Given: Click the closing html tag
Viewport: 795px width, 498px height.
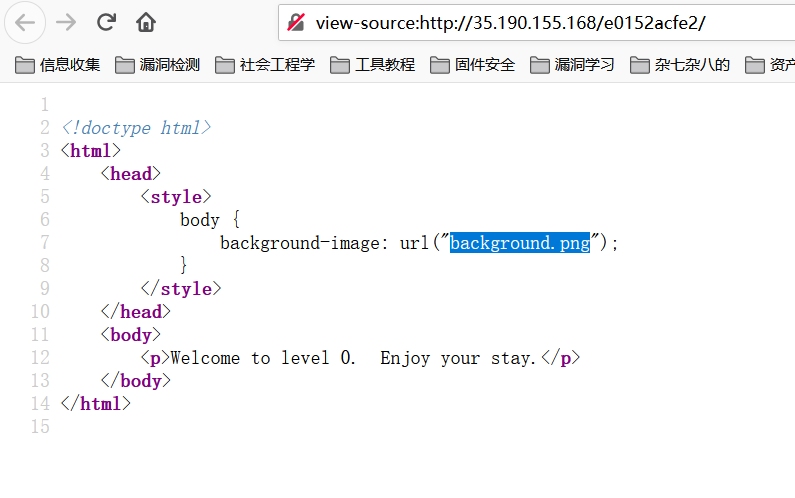Looking at the screenshot, I should pyautogui.click(x=96, y=404).
